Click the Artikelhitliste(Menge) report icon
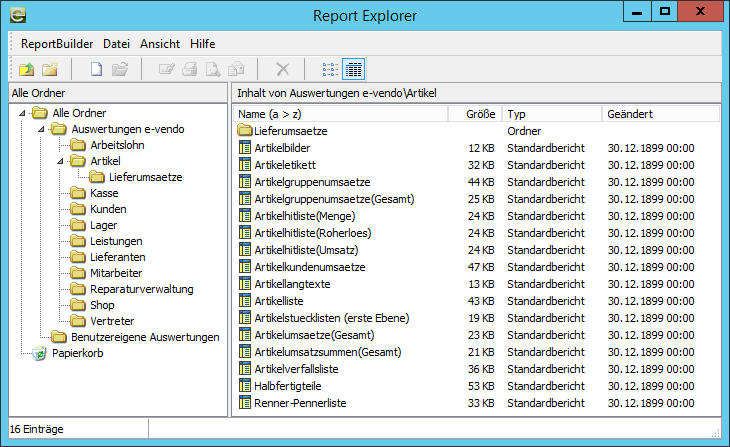730x447 pixels. pyautogui.click(x=244, y=216)
